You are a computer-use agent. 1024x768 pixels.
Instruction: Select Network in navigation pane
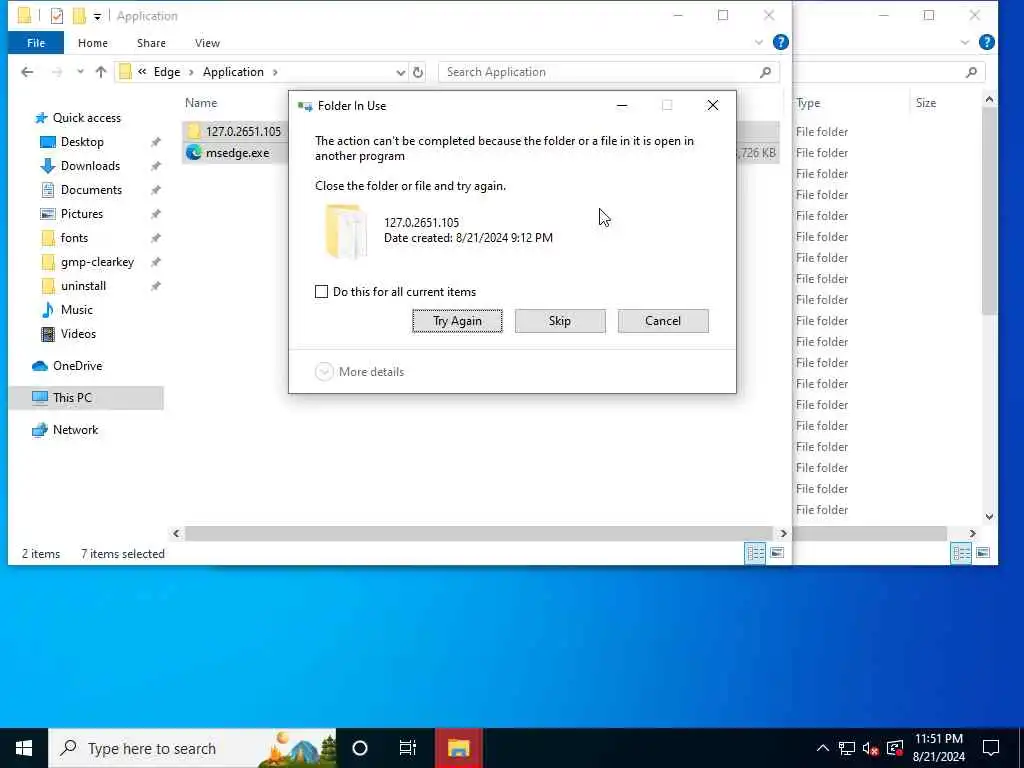(75, 430)
